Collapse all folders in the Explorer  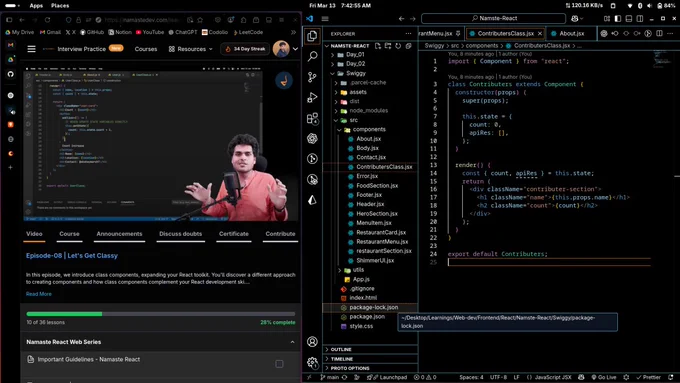tap(408, 46)
